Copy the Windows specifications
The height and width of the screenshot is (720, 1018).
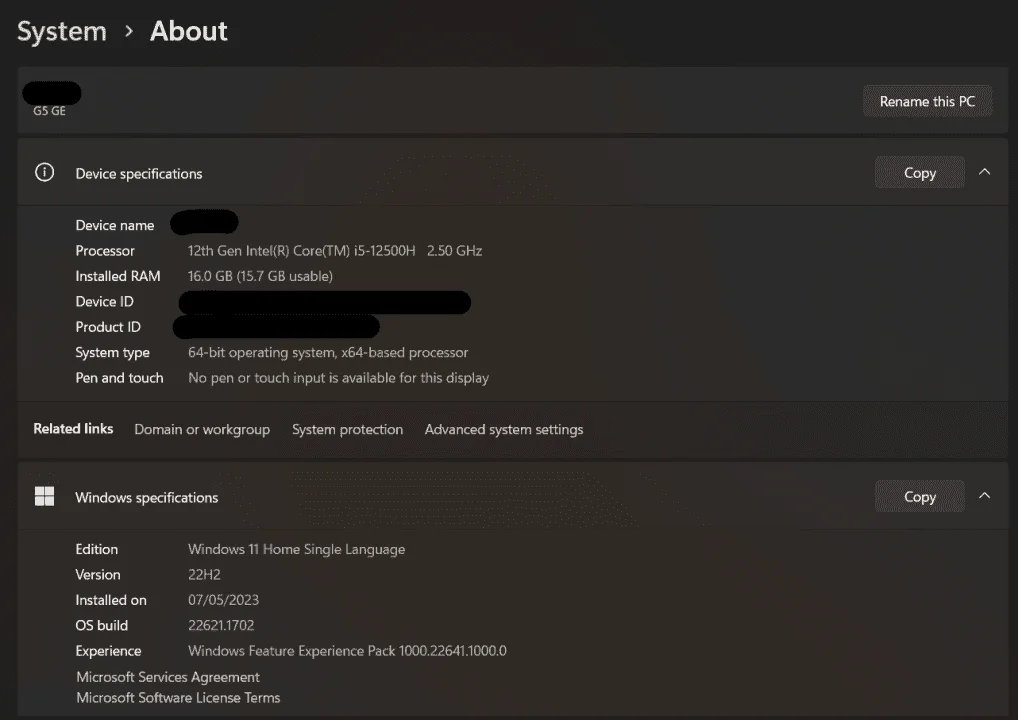tap(919, 497)
